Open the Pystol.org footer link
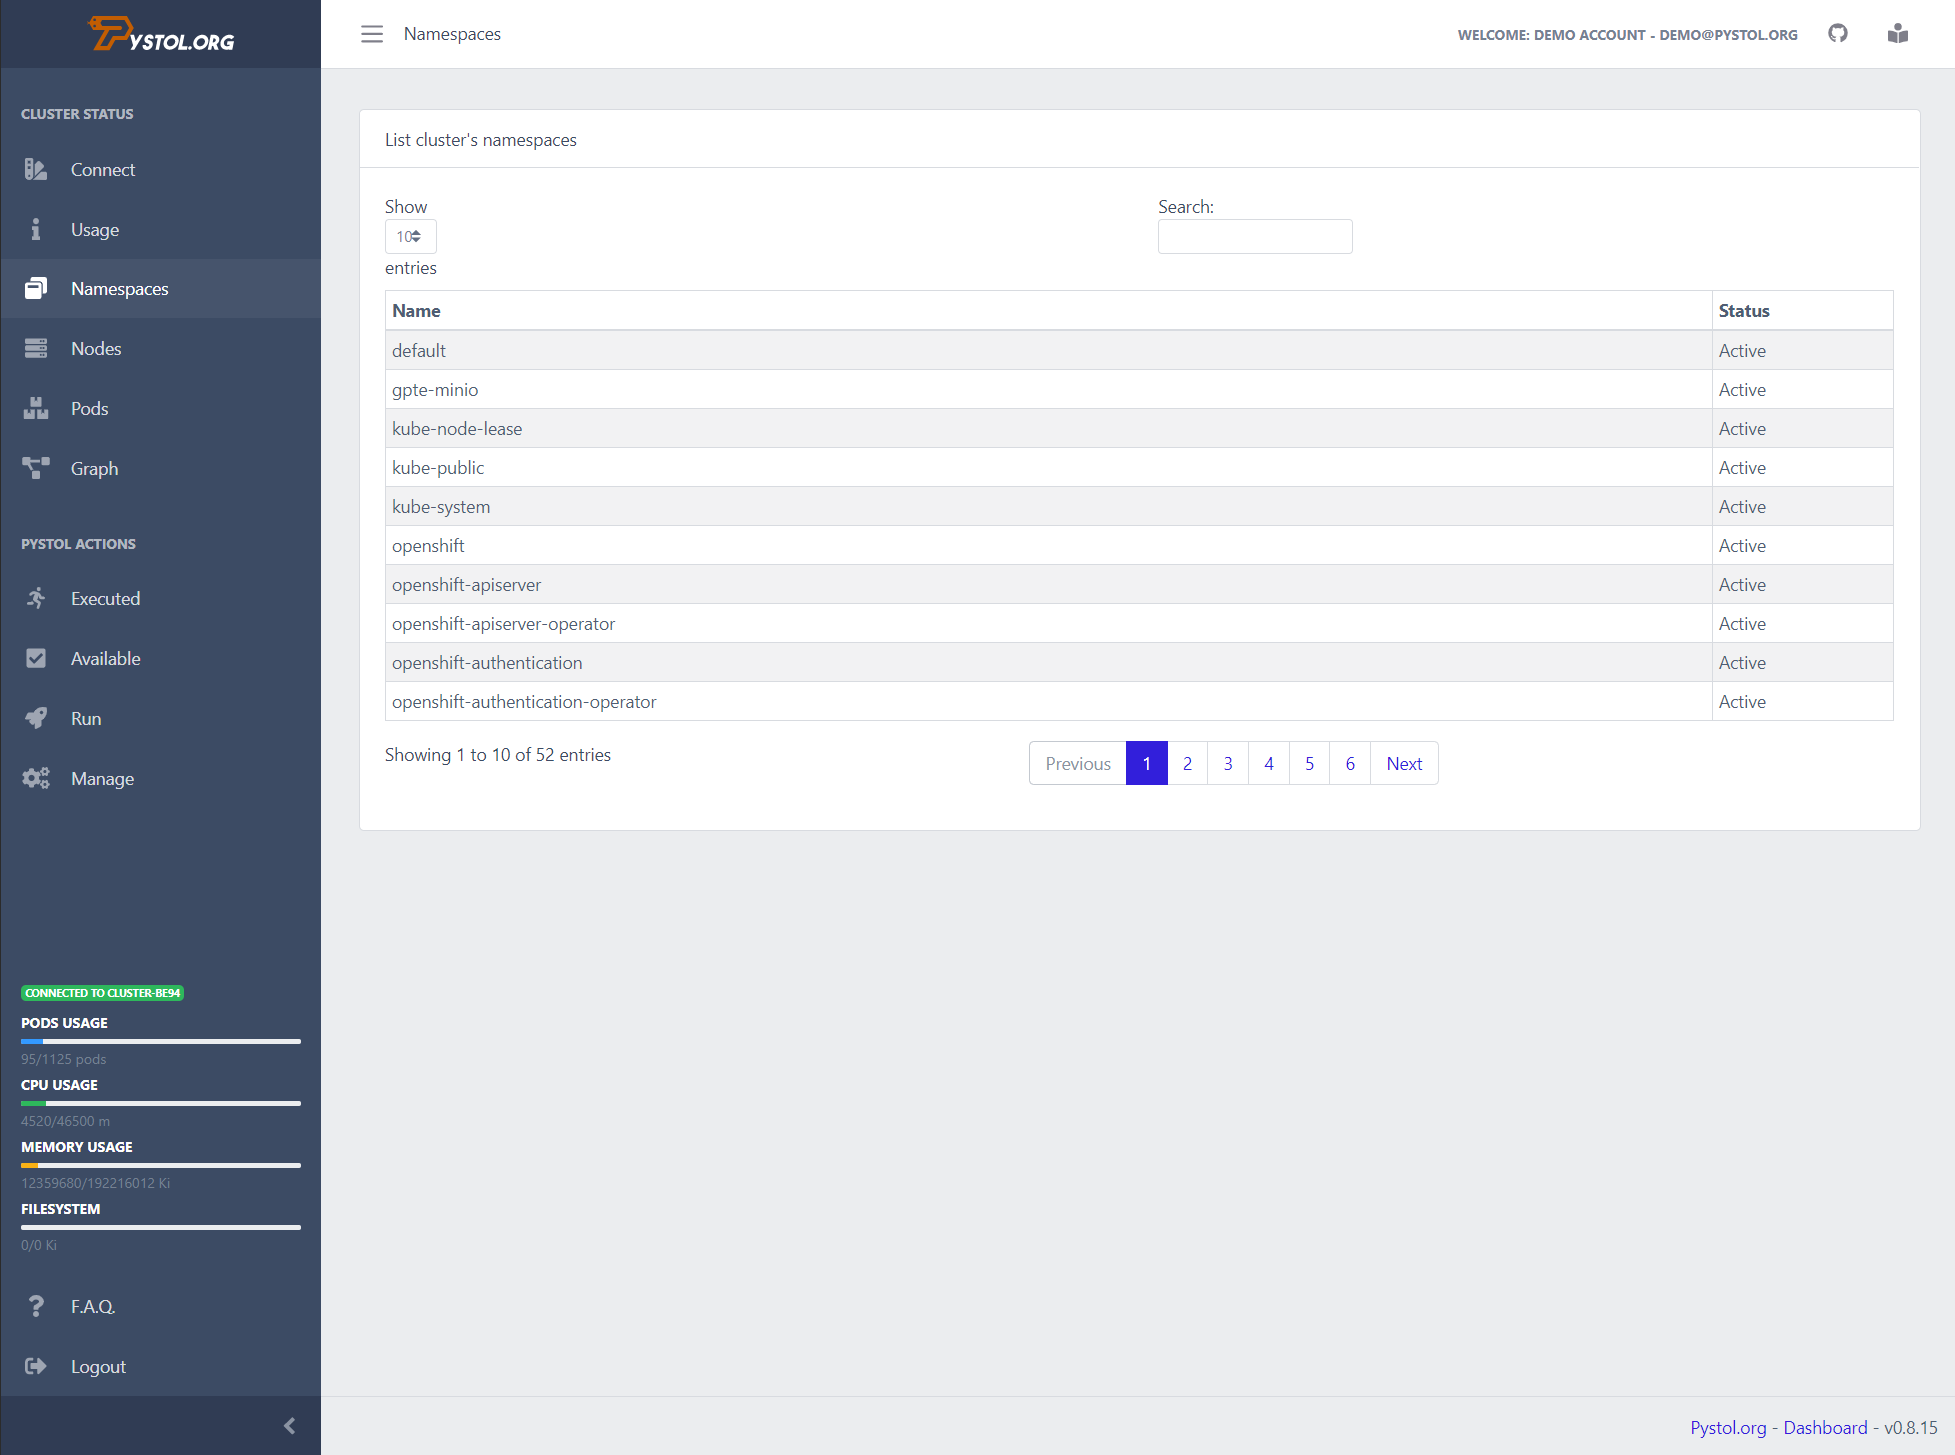Viewport: 1955px width, 1455px height. [1727, 1428]
